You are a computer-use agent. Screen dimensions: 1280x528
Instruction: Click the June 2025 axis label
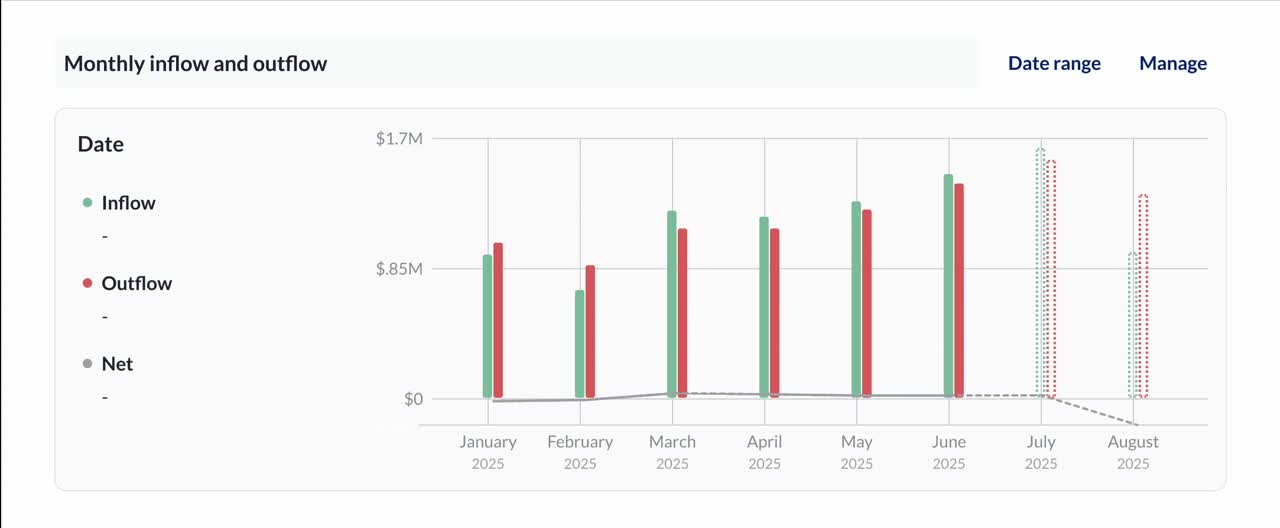coord(949,452)
